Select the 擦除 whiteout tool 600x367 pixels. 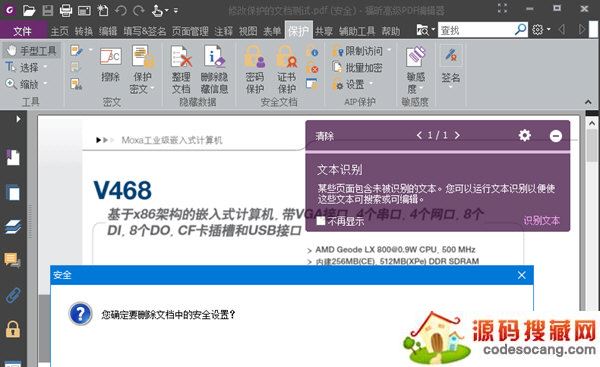pos(111,64)
